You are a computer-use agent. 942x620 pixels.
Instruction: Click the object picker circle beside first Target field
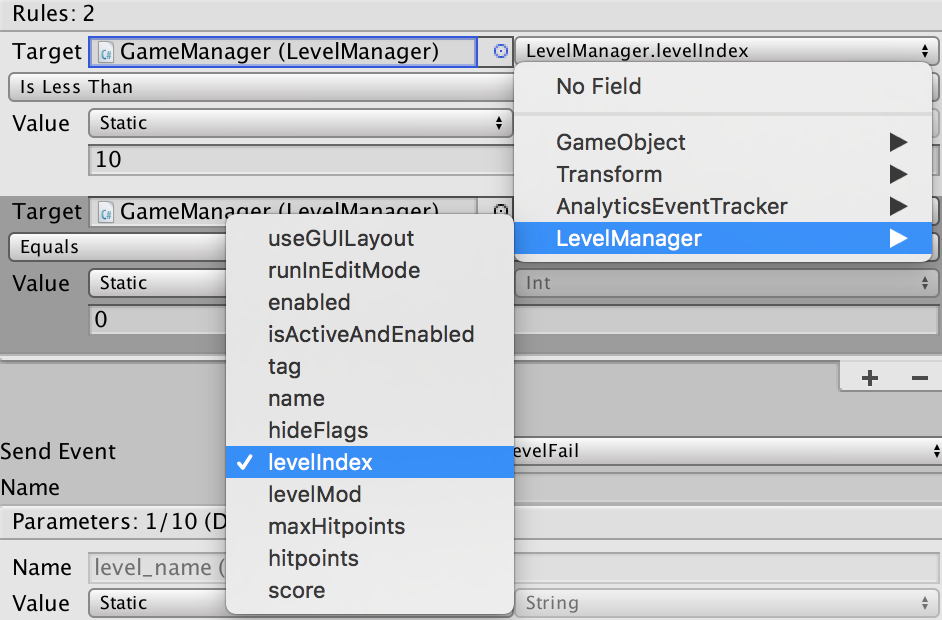point(500,51)
